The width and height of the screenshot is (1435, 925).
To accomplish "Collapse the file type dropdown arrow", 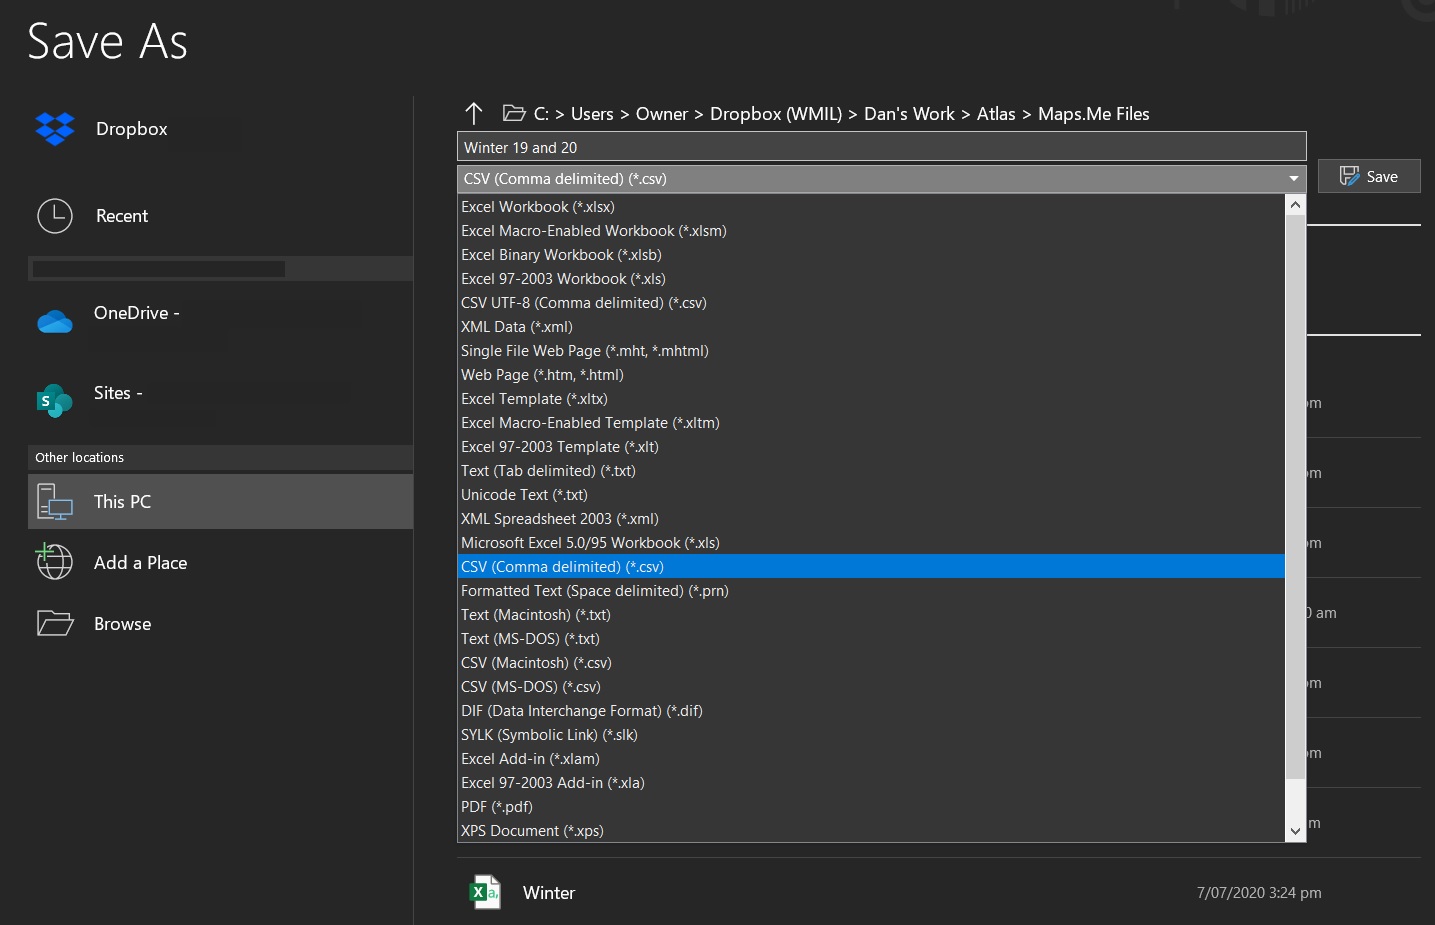I will (x=1294, y=179).
